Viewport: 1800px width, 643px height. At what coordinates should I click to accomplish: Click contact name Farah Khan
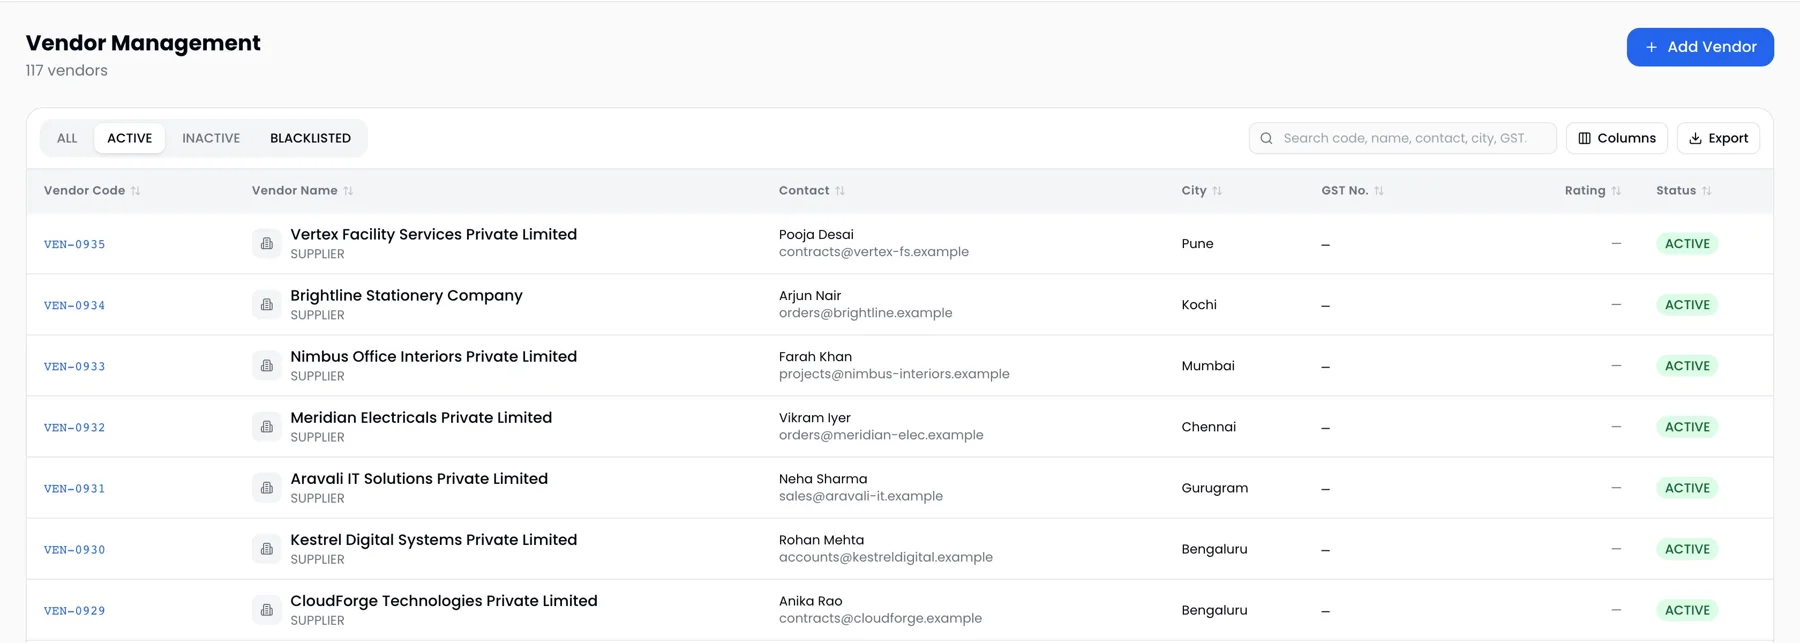(x=815, y=357)
